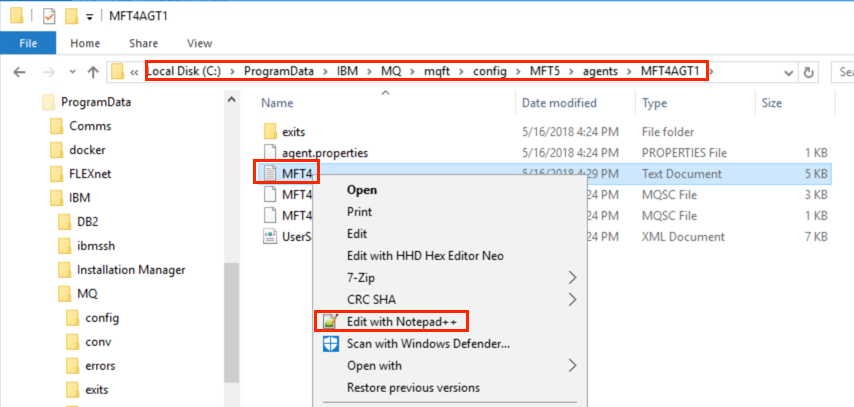Select MQ folder in the tree

click(x=87, y=294)
